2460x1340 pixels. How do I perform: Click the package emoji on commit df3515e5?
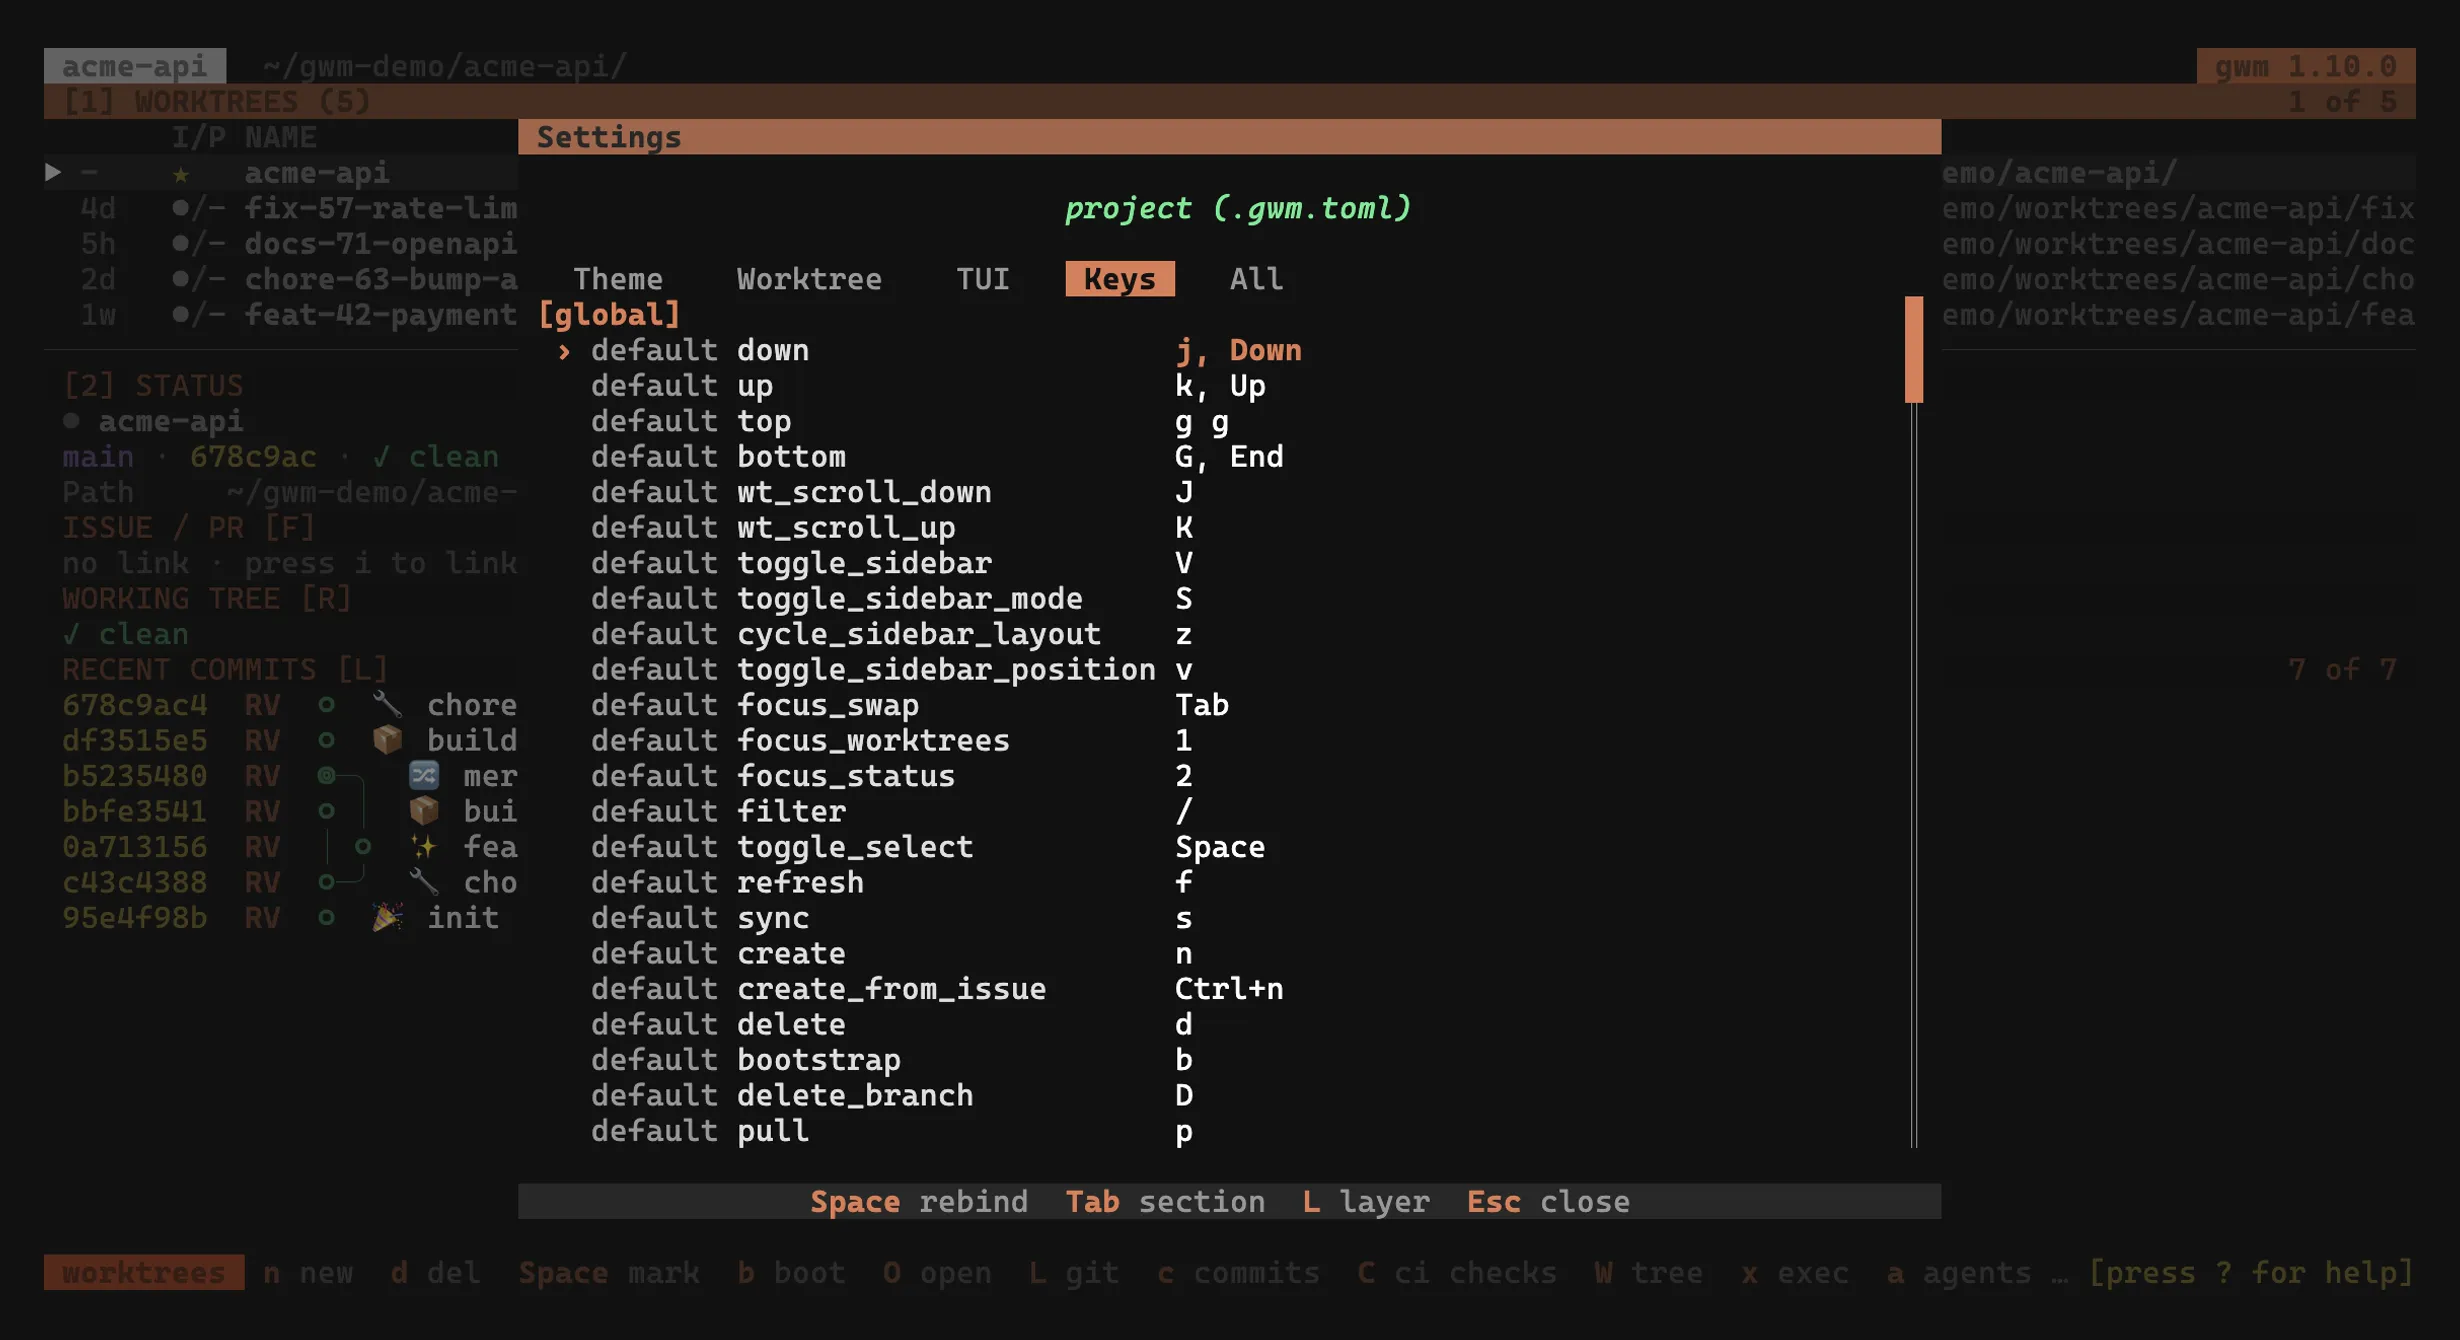tap(387, 740)
